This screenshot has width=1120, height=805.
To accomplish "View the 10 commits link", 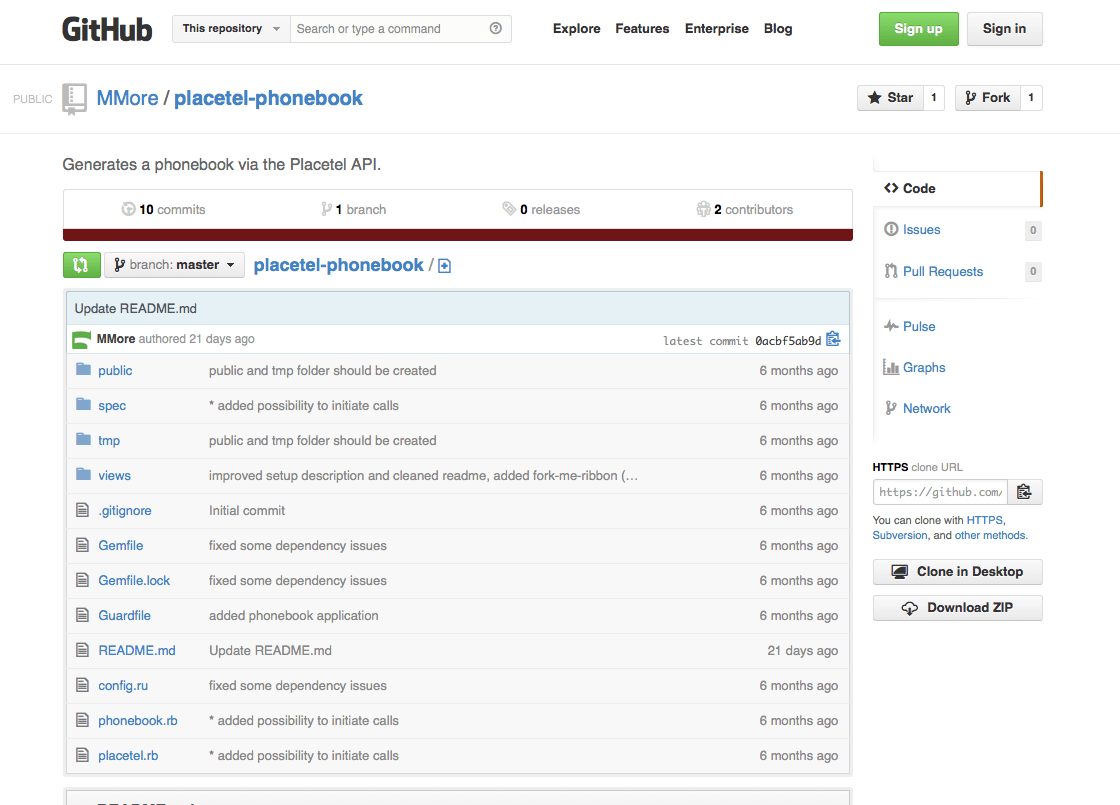I will 164,209.
